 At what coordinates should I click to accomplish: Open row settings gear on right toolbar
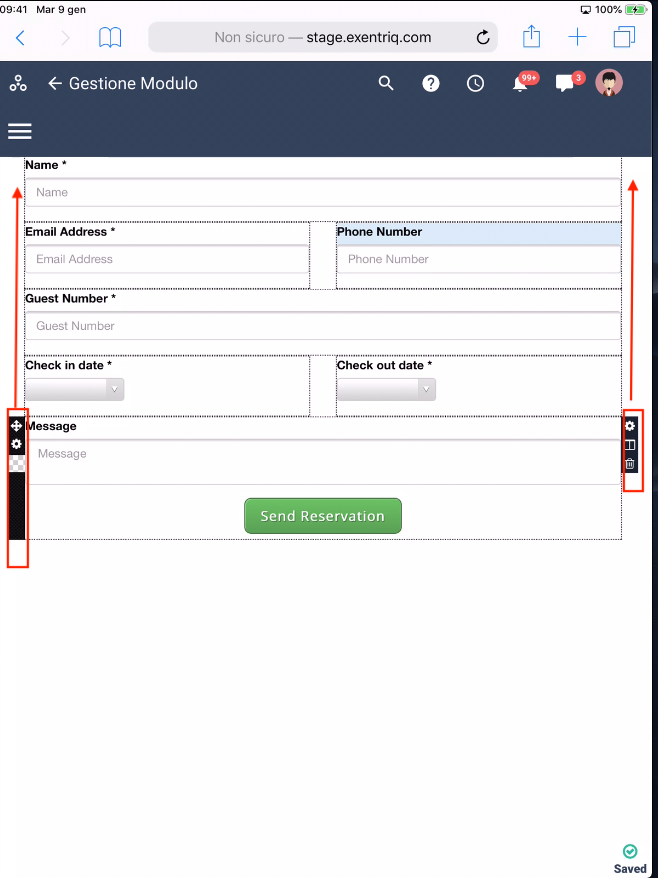(x=630, y=426)
